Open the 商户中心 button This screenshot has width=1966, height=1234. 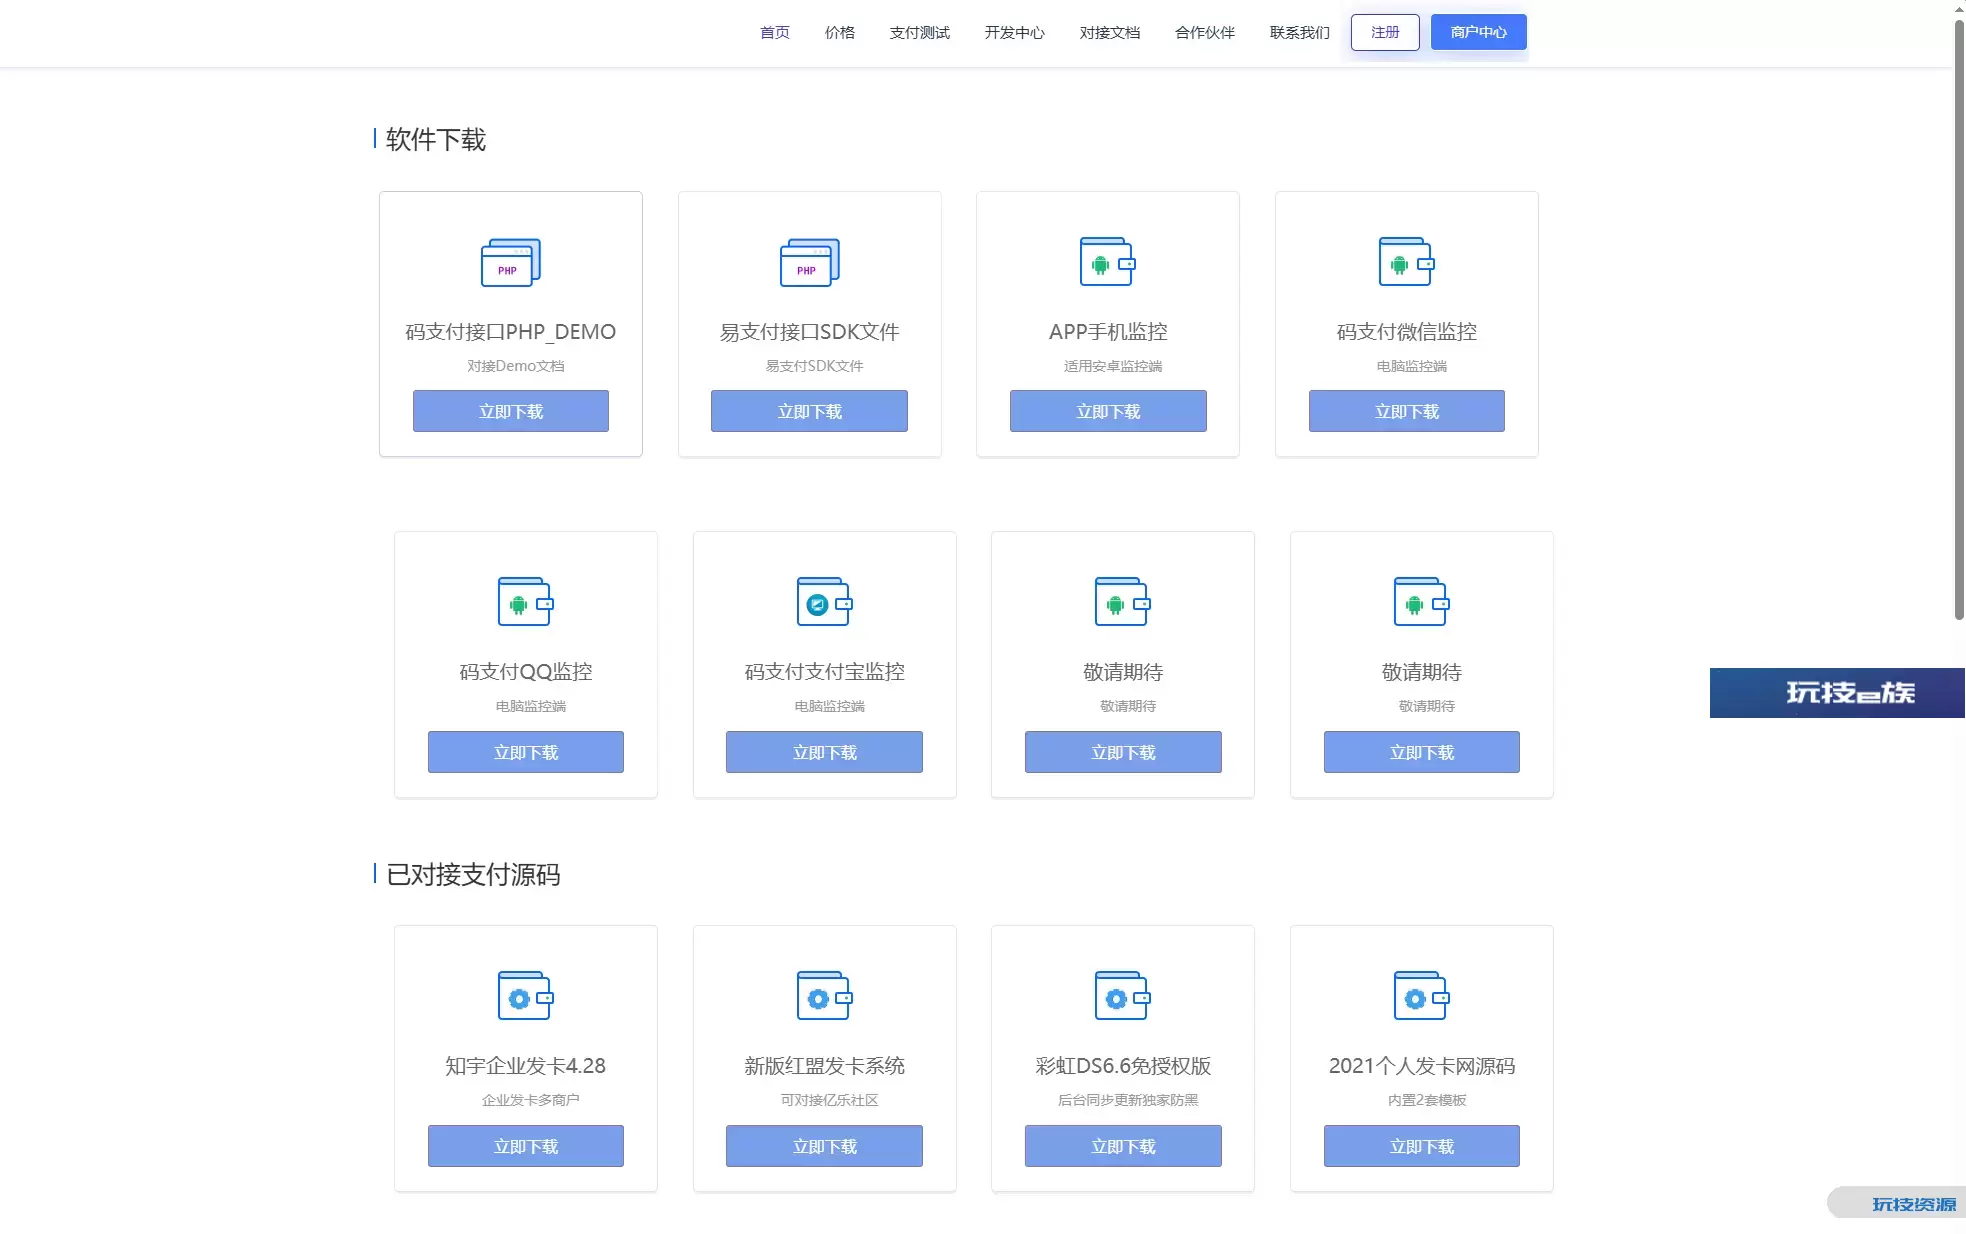click(1479, 32)
